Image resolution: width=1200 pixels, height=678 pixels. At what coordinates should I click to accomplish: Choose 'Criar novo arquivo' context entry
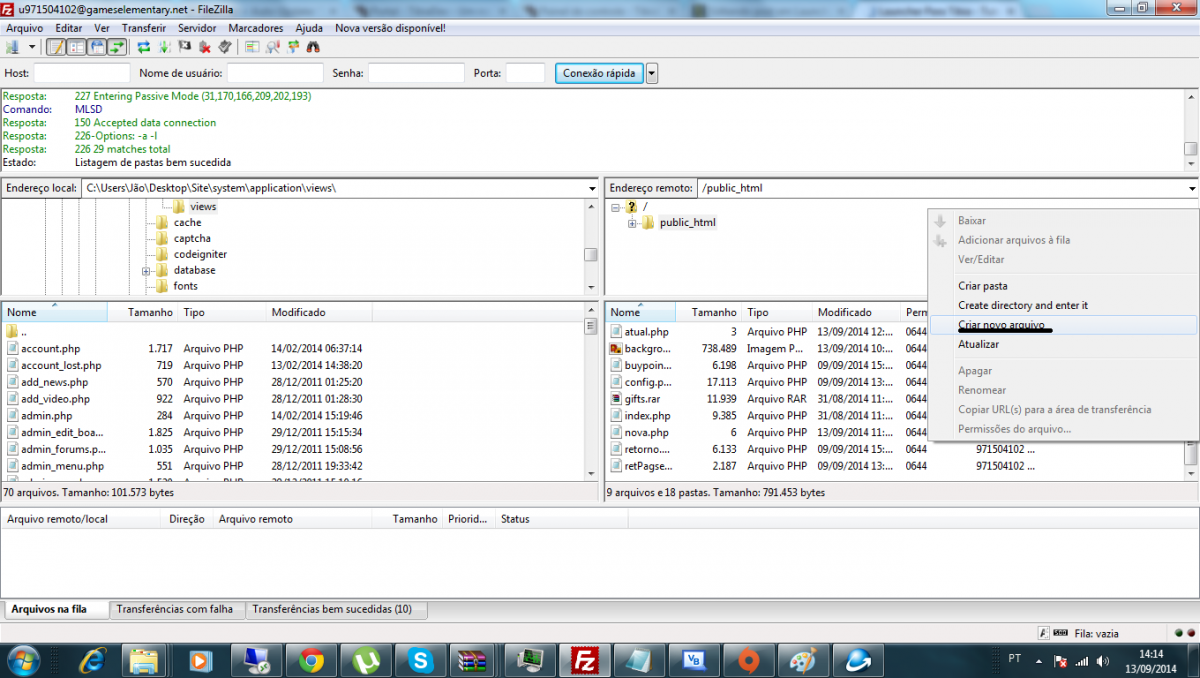(x=1062, y=325)
